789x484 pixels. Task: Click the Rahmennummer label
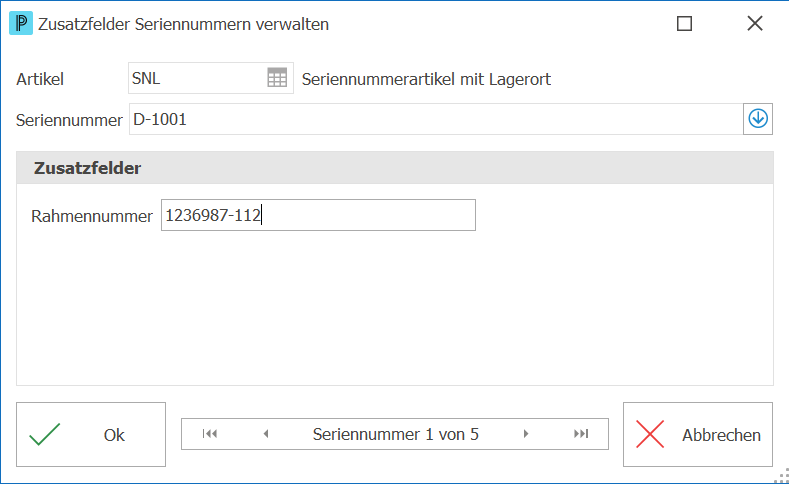pyautogui.click(x=92, y=216)
